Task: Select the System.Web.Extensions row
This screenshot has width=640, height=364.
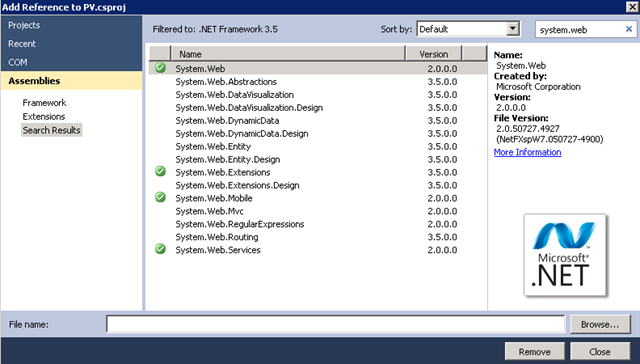Action: [318, 172]
